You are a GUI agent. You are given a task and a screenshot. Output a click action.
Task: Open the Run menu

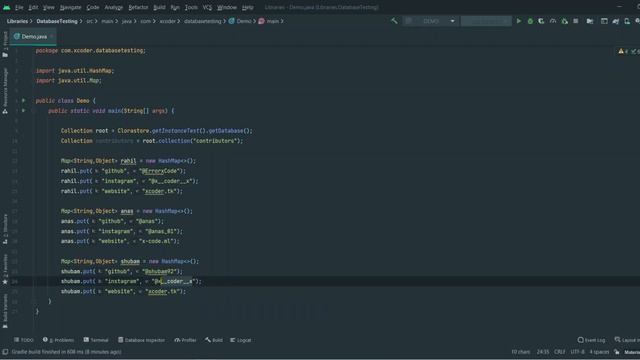click(x=175, y=7)
